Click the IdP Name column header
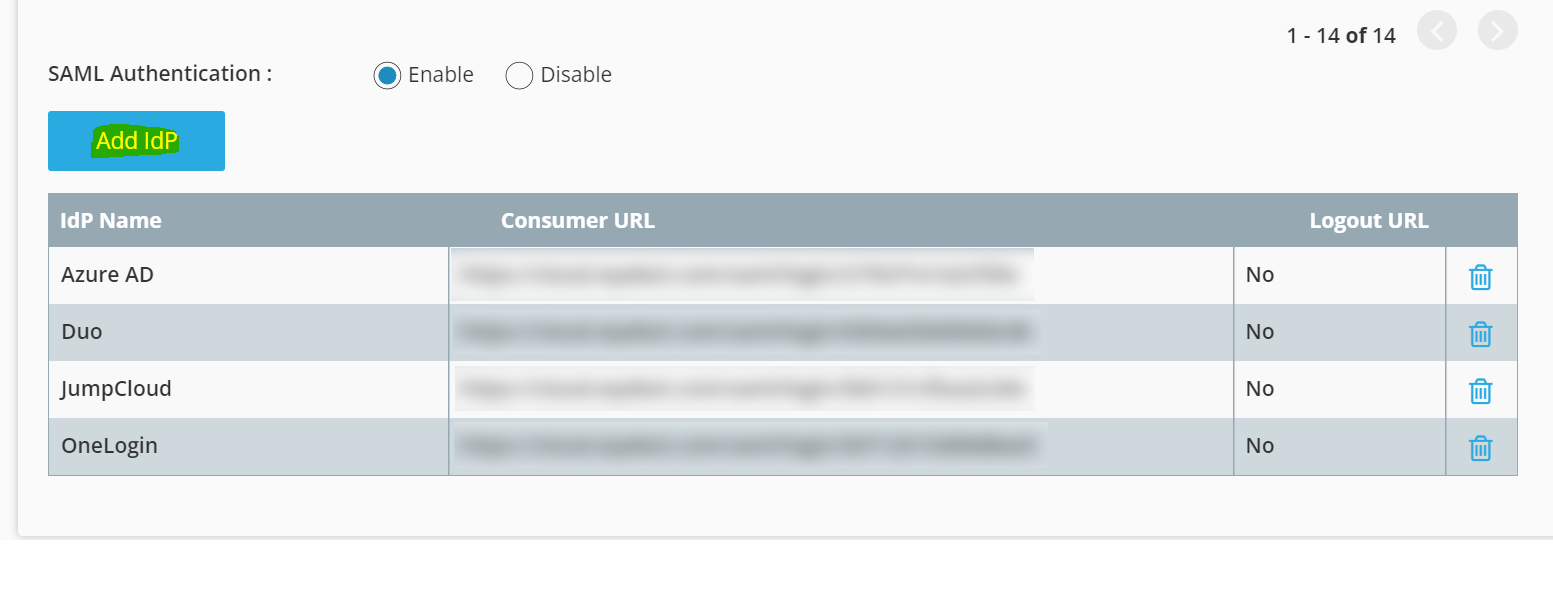The image size is (1553, 600). pyautogui.click(x=111, y=220)
